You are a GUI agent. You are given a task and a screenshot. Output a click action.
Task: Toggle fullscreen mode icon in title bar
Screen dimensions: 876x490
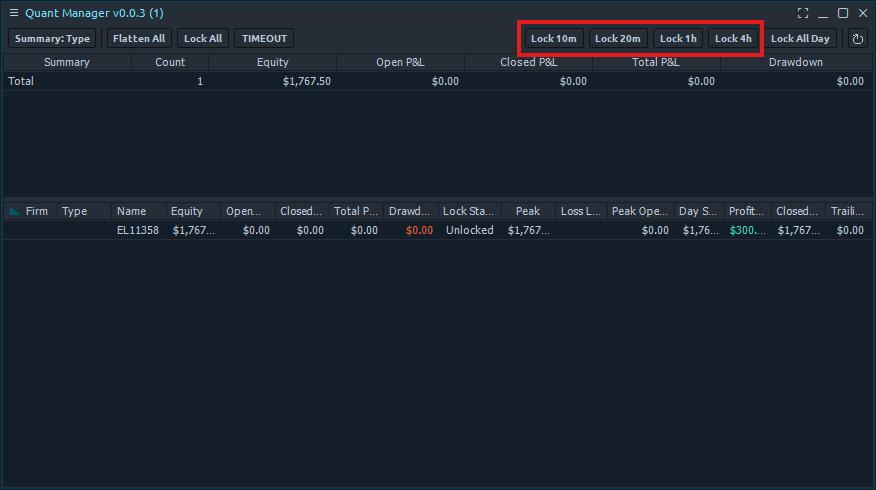[x=803, y=13]
